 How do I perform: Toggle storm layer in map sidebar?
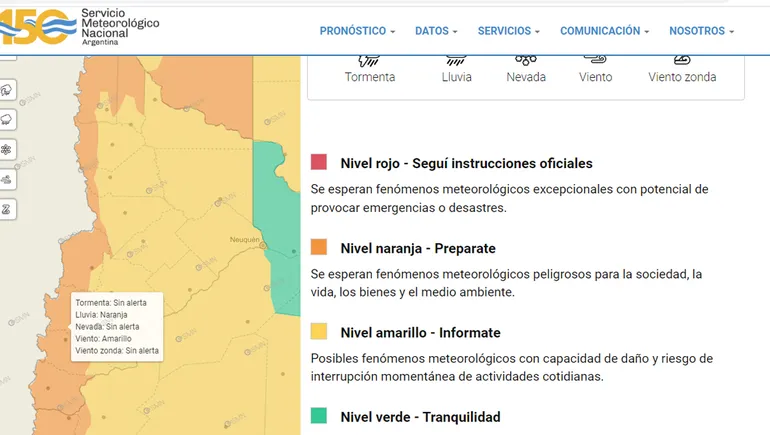click(x=7, y=90)
